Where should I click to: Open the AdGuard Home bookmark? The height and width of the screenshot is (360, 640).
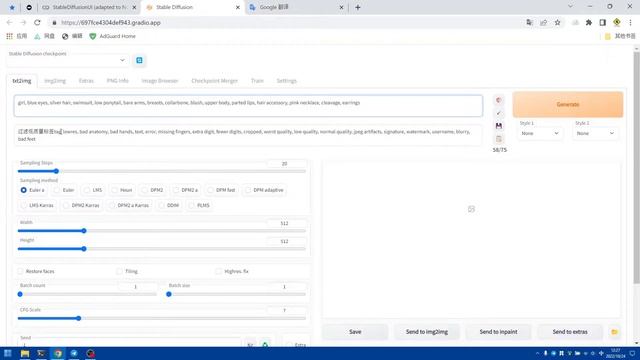click(x=112, y=36)
